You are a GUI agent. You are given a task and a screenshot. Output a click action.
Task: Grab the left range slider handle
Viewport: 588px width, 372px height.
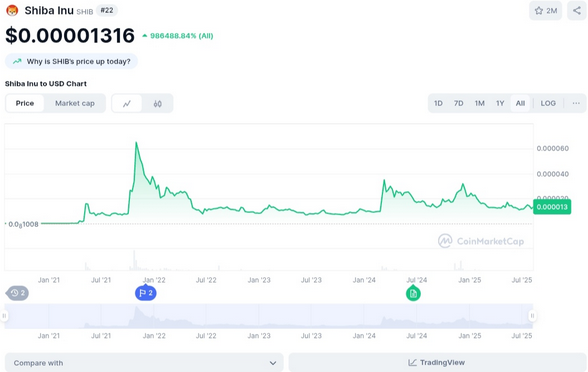click(4, 316)
